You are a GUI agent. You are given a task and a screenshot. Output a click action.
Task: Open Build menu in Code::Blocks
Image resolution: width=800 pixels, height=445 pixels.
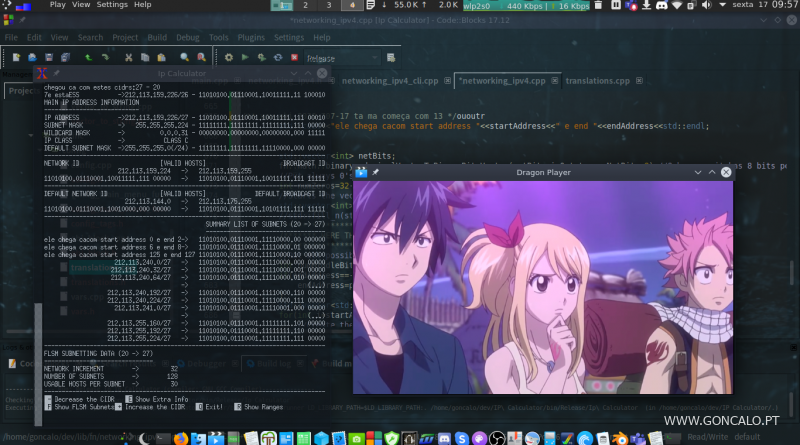click(x=157, y=37)
